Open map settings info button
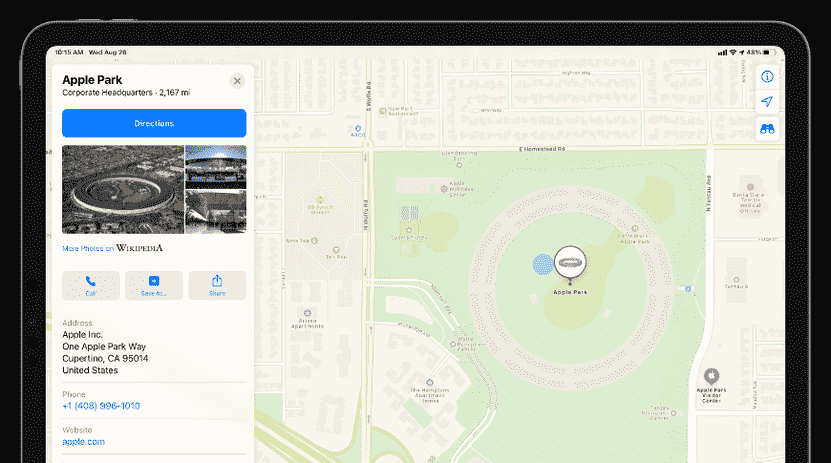This screenshot has height=463, width=831. (x=767, y=76)
